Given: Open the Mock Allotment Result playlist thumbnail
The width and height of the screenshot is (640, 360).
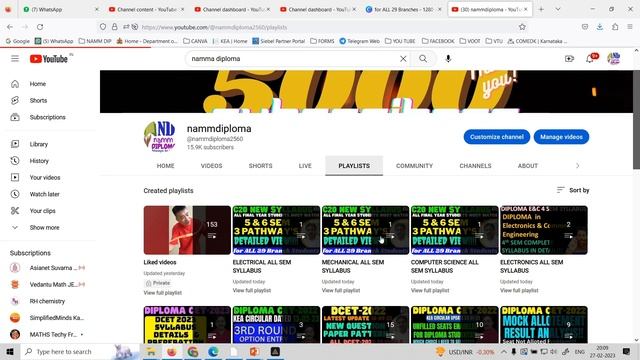Looking at the screenshot, I should (544, 324).
